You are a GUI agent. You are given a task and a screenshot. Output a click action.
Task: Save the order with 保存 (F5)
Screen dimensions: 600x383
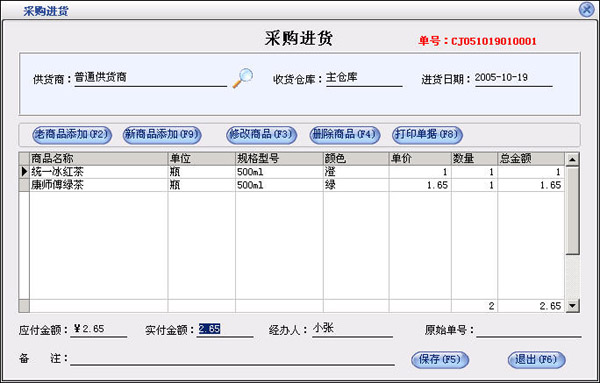click(440, 360)
